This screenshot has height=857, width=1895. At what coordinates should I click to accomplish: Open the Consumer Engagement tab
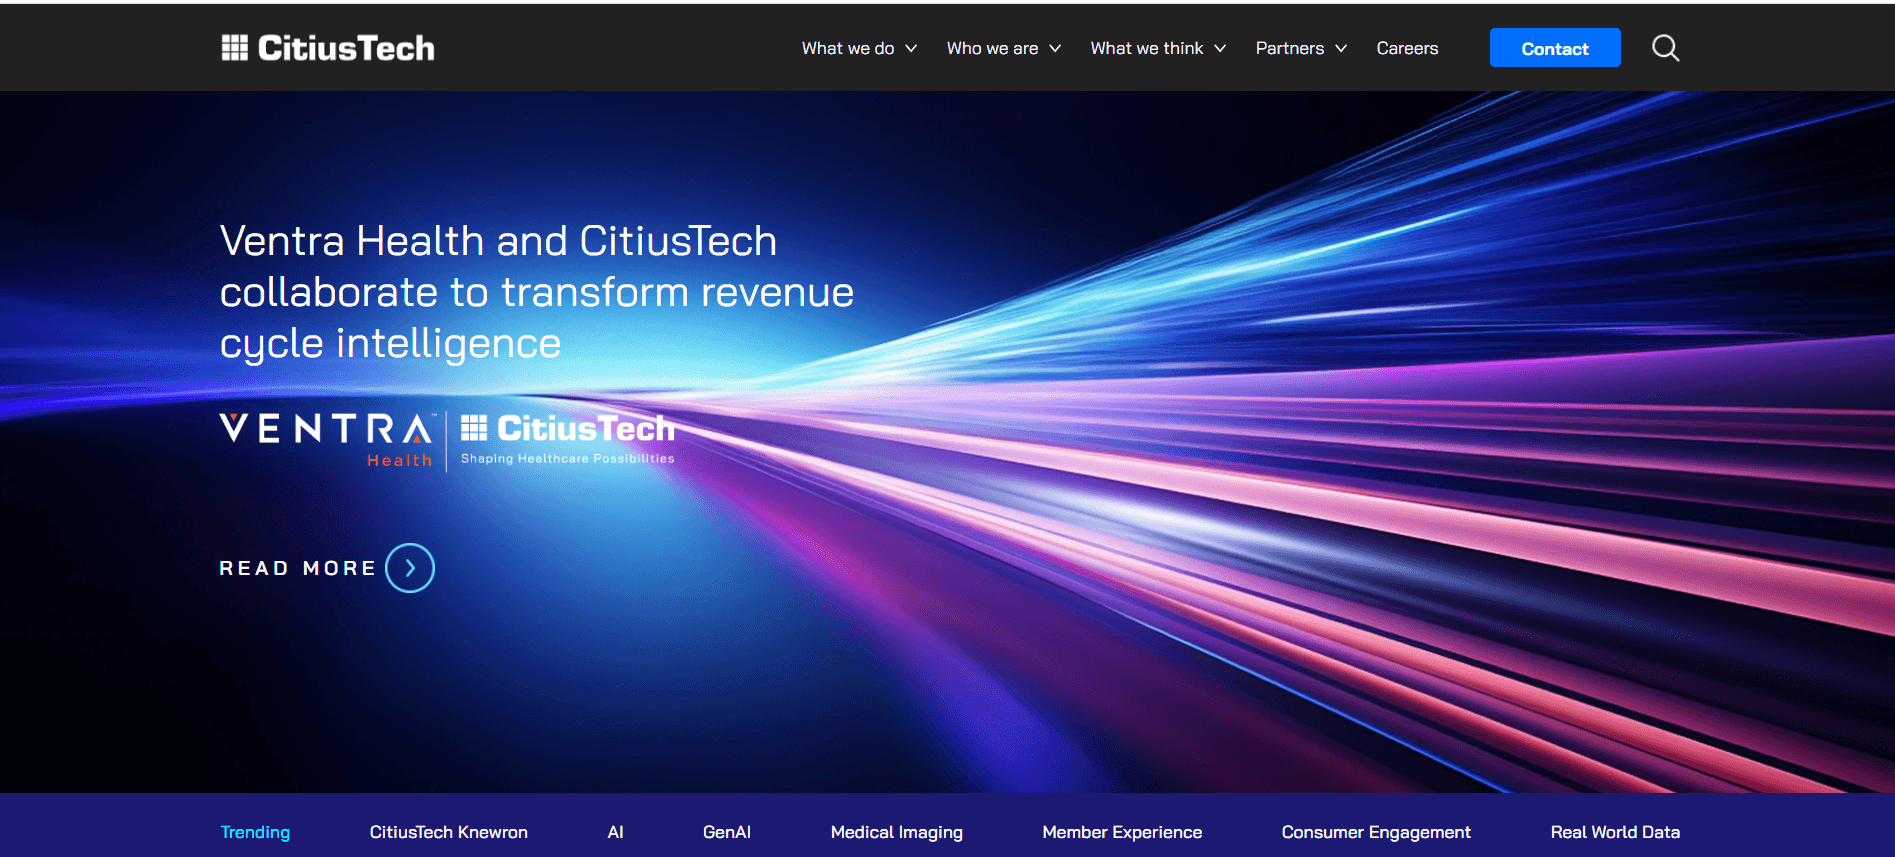click(x=1376, y=832)
